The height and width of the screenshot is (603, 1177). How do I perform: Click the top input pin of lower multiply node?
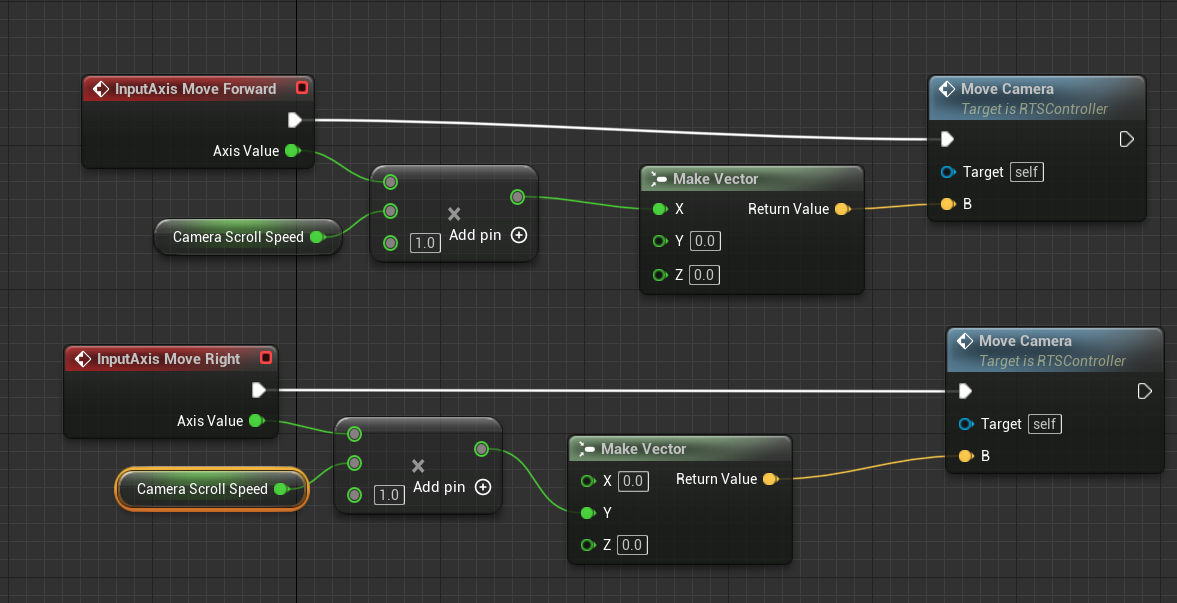point(354,434)
